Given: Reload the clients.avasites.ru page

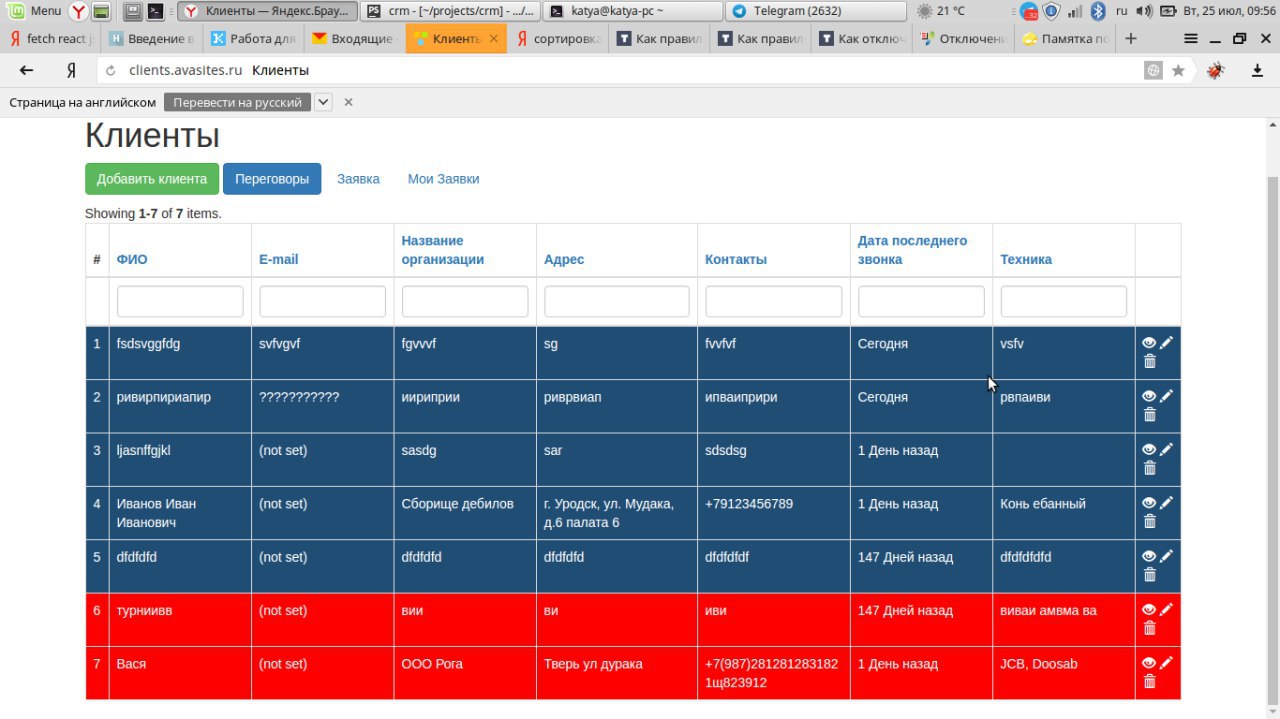Looking at the screenshot, I should (110, 70).
